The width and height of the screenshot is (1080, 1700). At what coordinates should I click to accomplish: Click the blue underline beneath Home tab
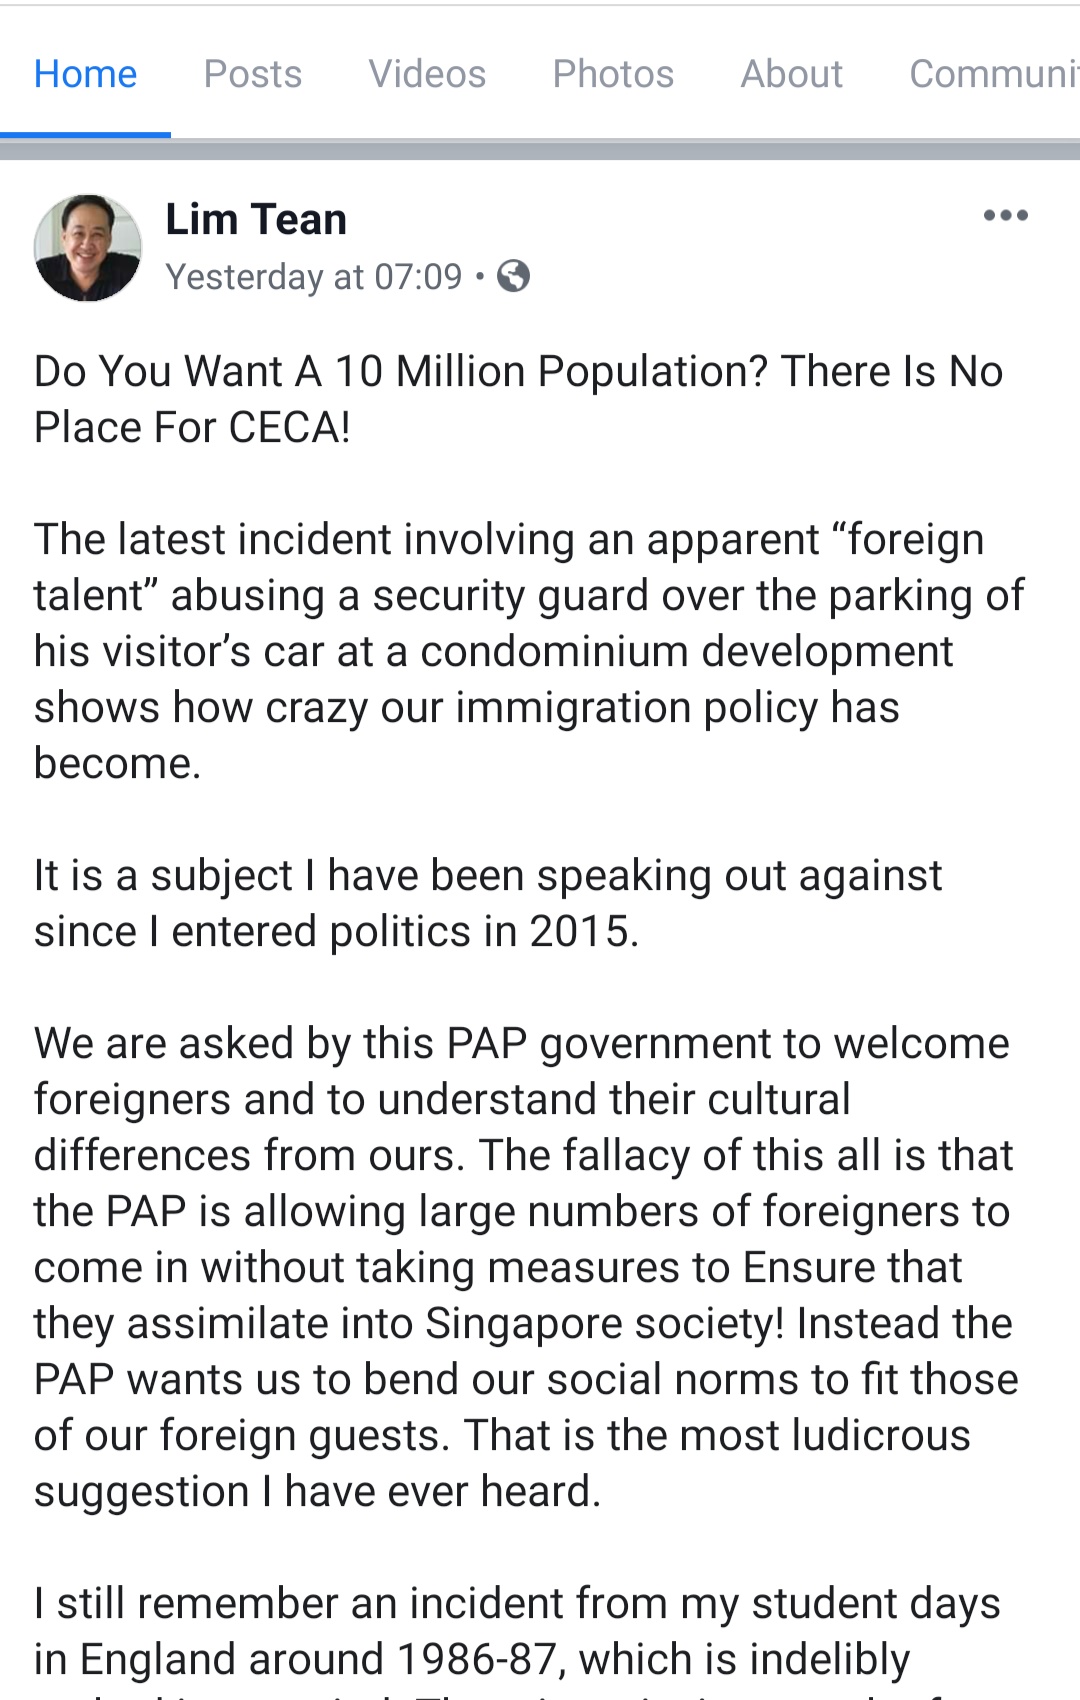(85, 134)
